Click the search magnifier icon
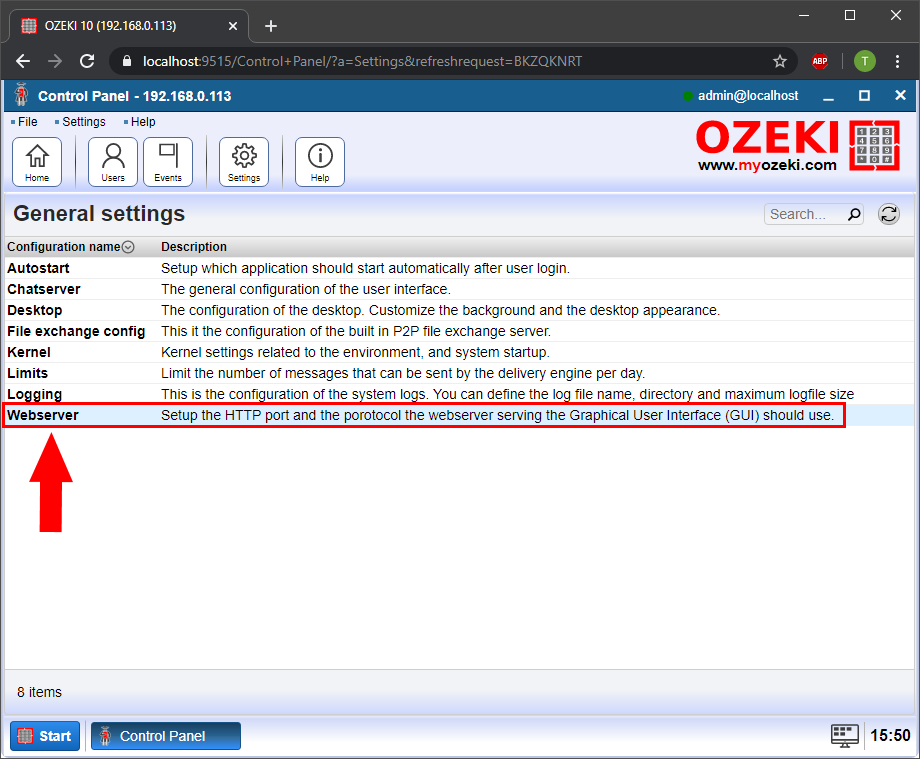Image resolution: width=920 pixels, height=759 pixels. click(854, 214)
